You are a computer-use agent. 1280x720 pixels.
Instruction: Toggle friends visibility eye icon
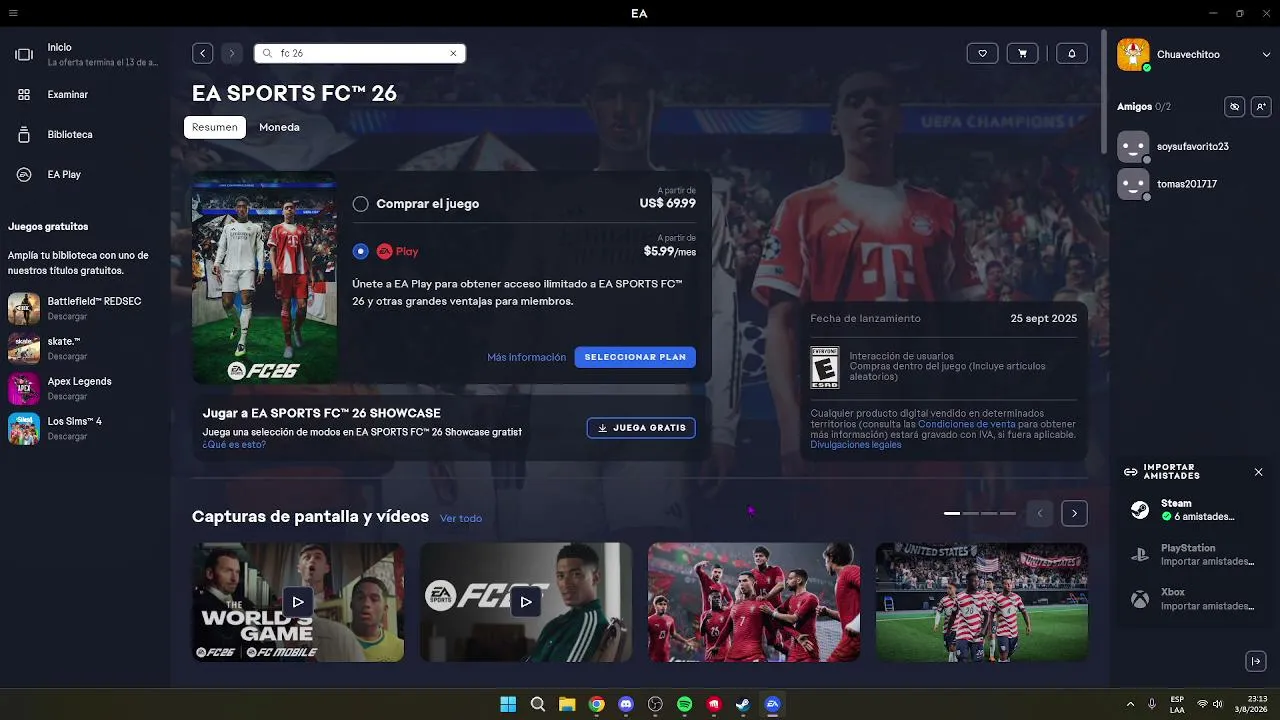point(1235,106)
